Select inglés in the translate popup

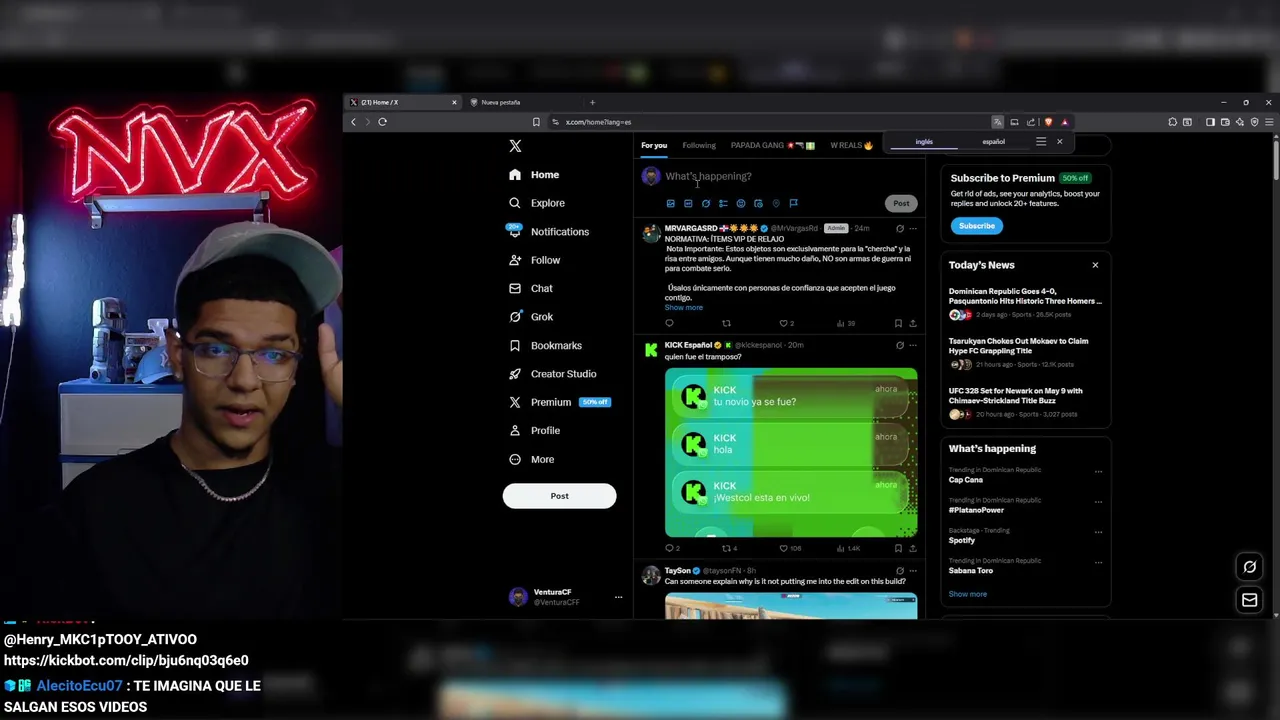point(924,142)
